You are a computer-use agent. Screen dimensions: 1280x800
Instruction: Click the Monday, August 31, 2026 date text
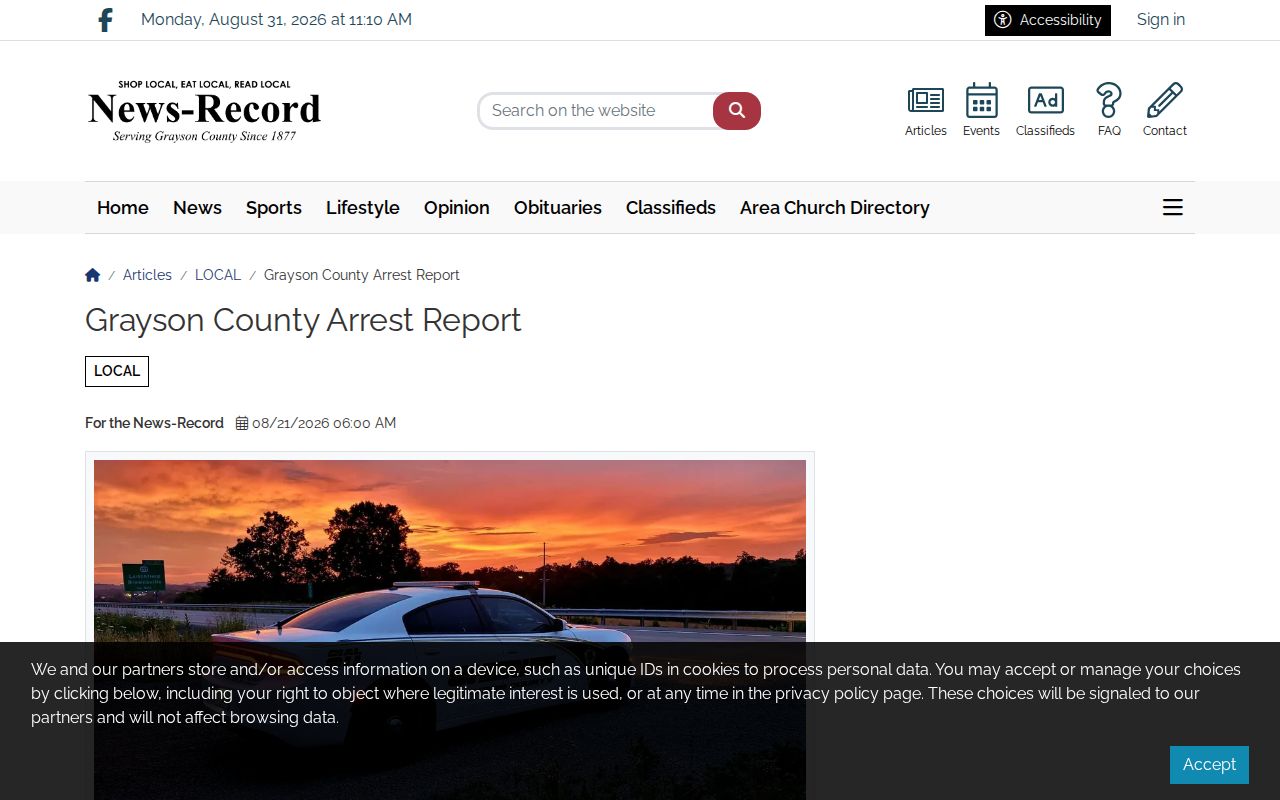(276, 20)
